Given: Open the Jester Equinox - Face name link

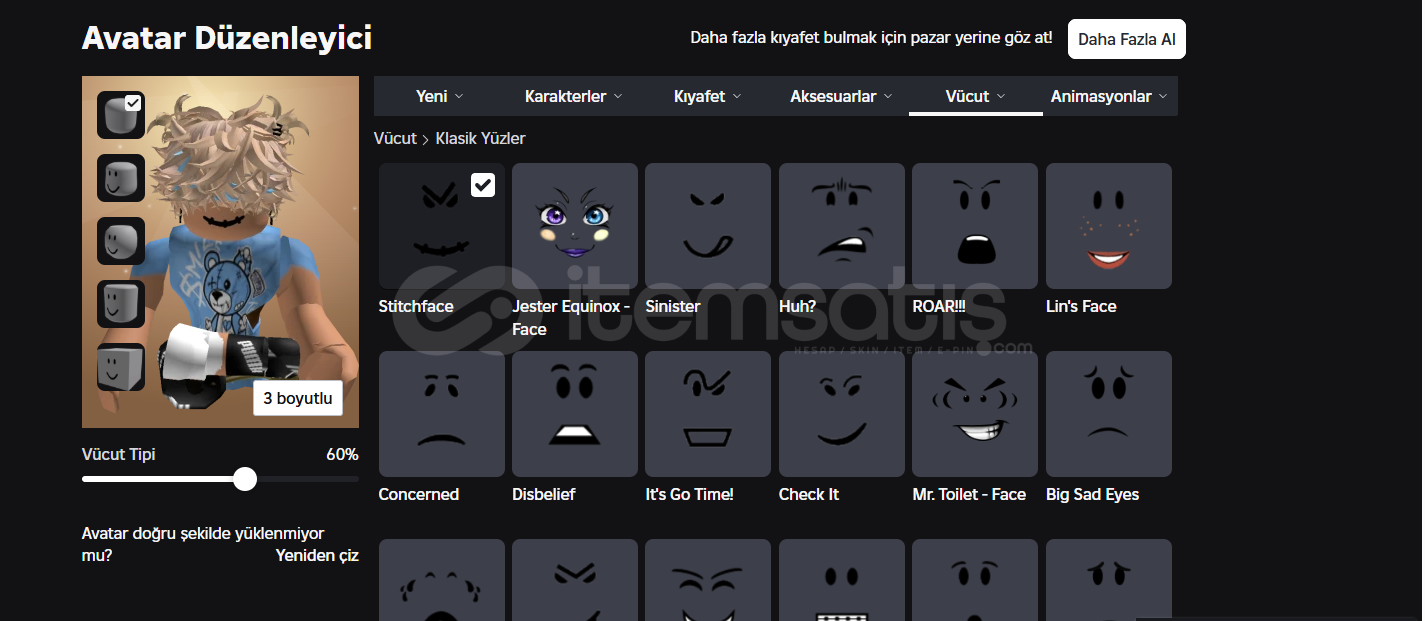Looking at the screenshot, I should pyautogui.click(x=571, y=317).
